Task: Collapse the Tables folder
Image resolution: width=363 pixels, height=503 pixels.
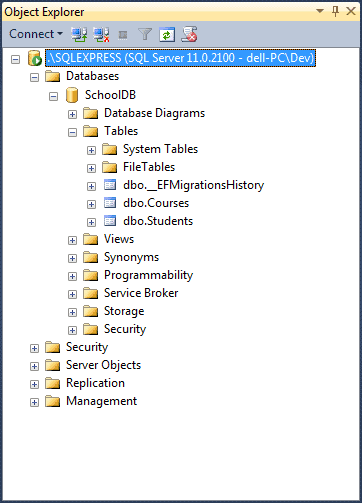Action: (72, 132)
